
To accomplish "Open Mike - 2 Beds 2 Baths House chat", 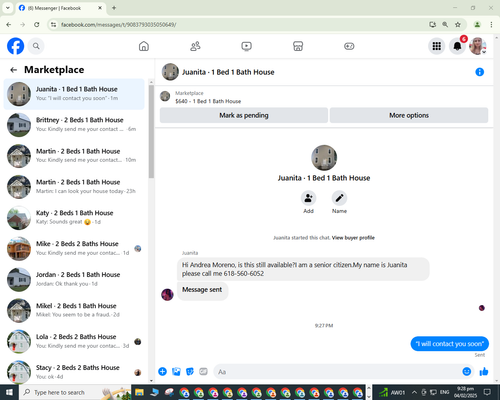I will 74,248.
